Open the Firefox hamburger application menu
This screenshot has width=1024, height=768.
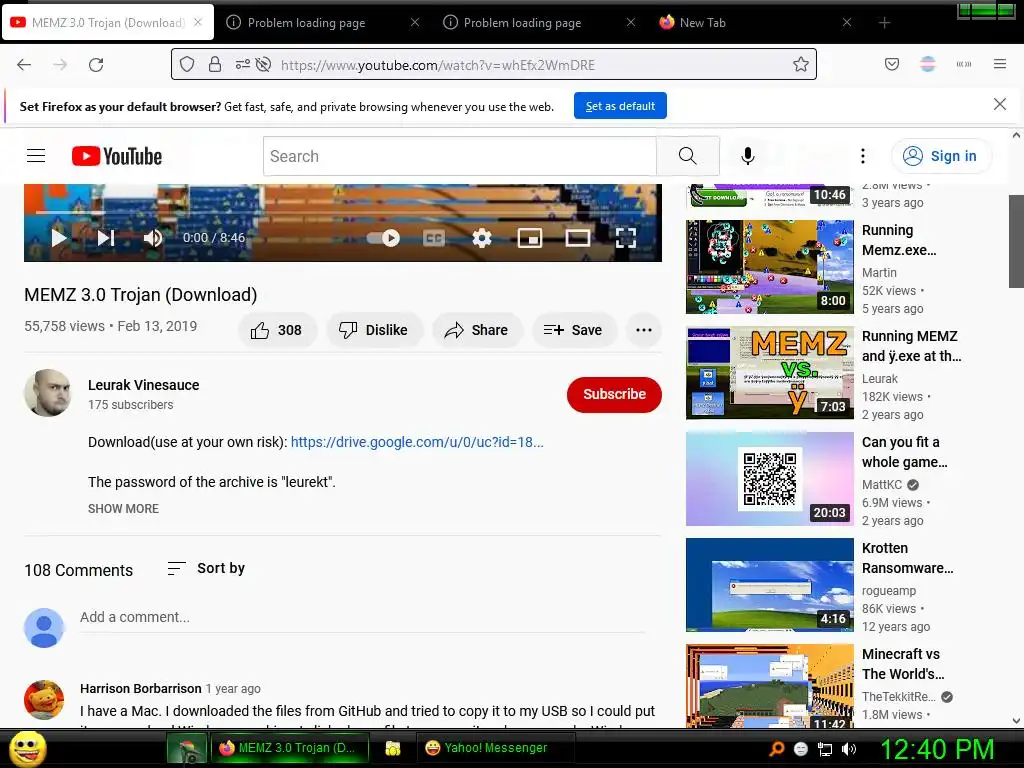1000,64
